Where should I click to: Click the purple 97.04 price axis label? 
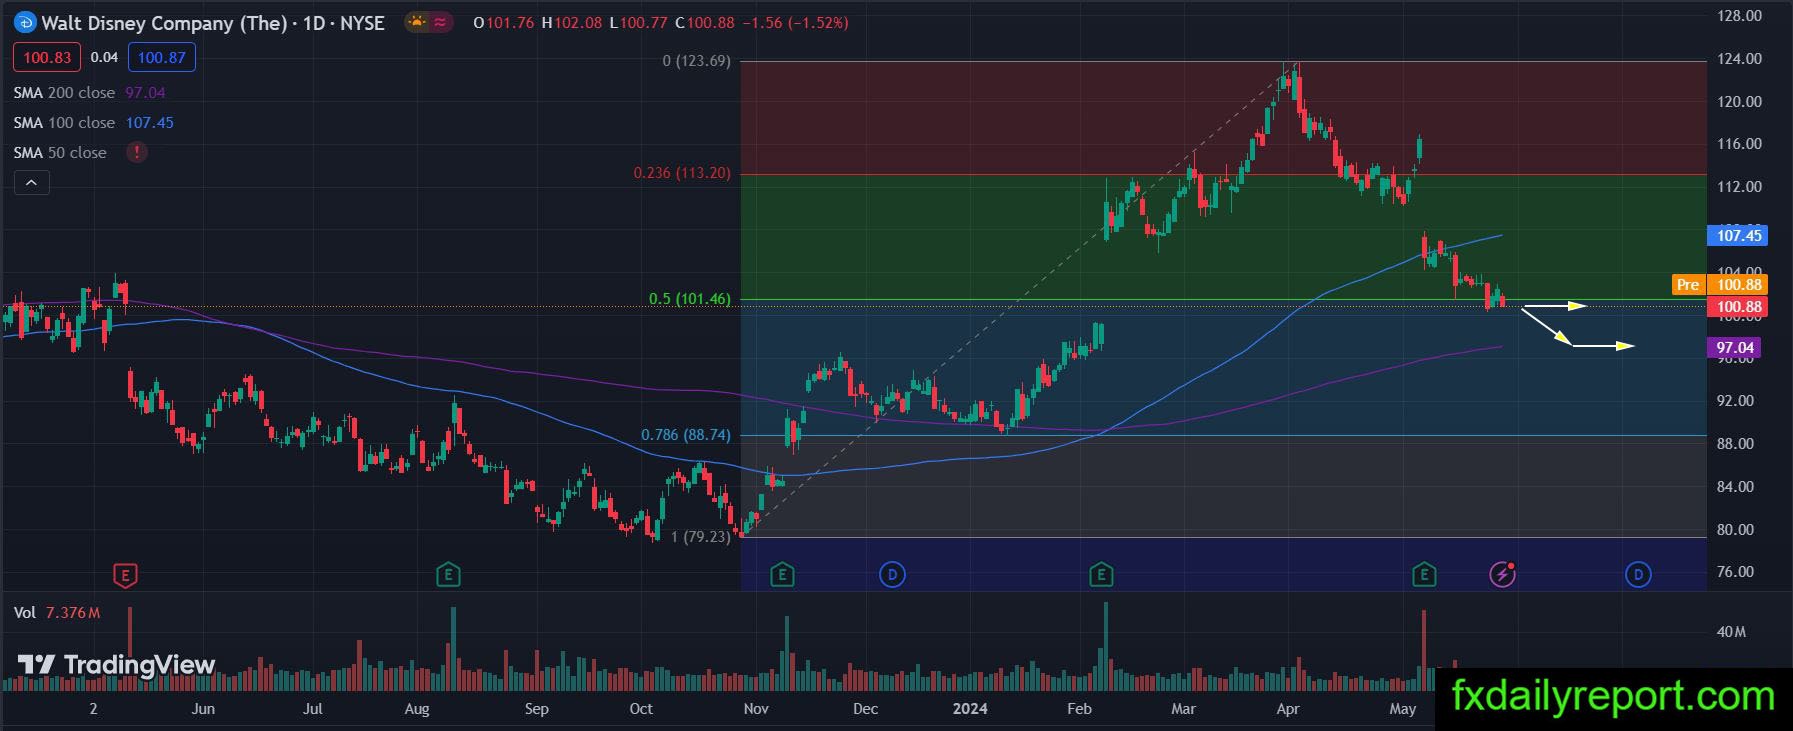(x=1735, y=348)
